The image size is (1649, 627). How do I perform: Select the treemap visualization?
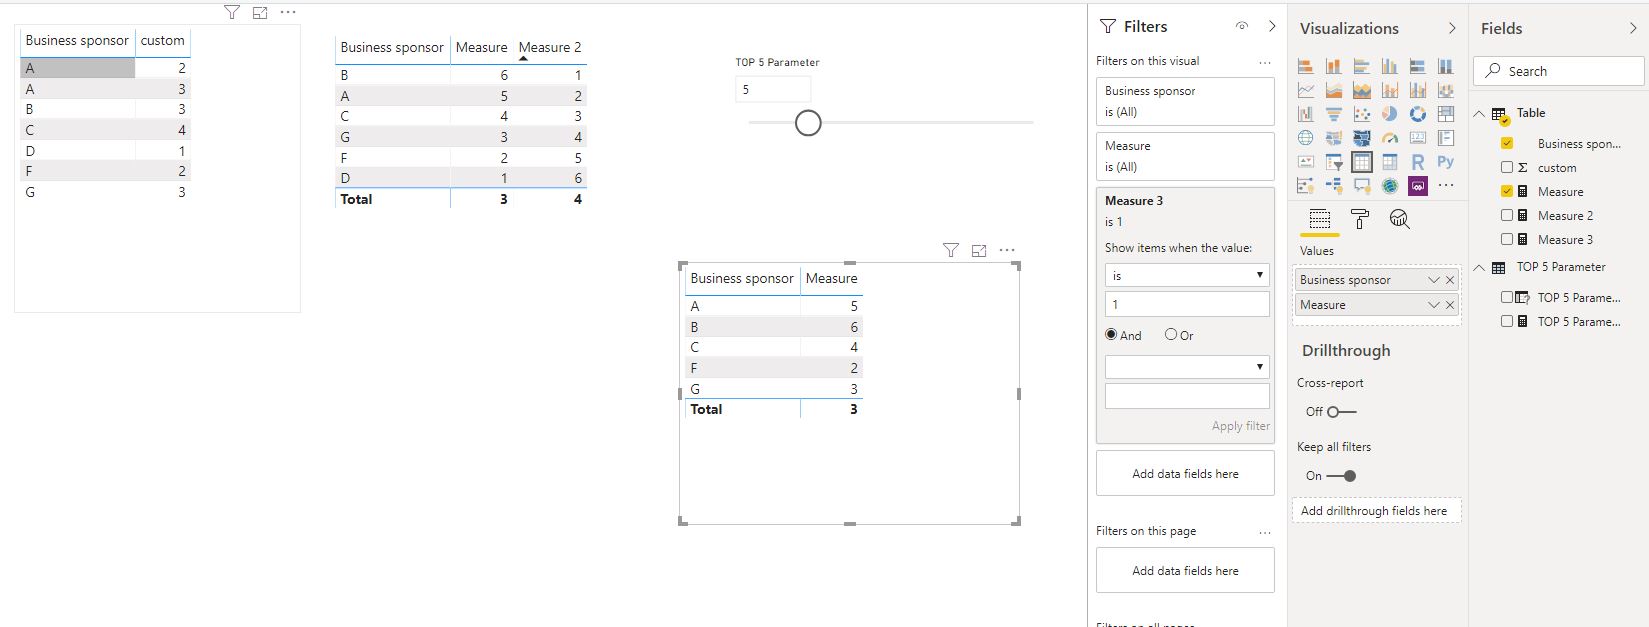point(1445,114)
